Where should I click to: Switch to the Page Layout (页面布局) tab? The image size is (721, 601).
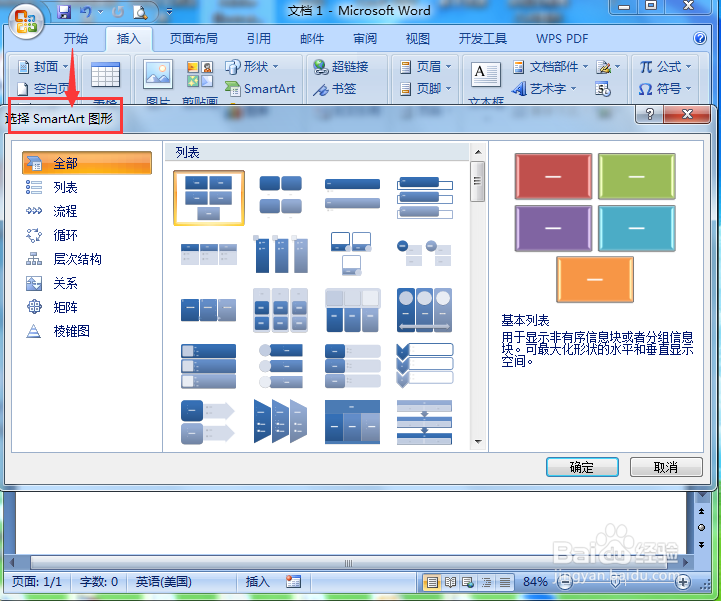[194, 39]
